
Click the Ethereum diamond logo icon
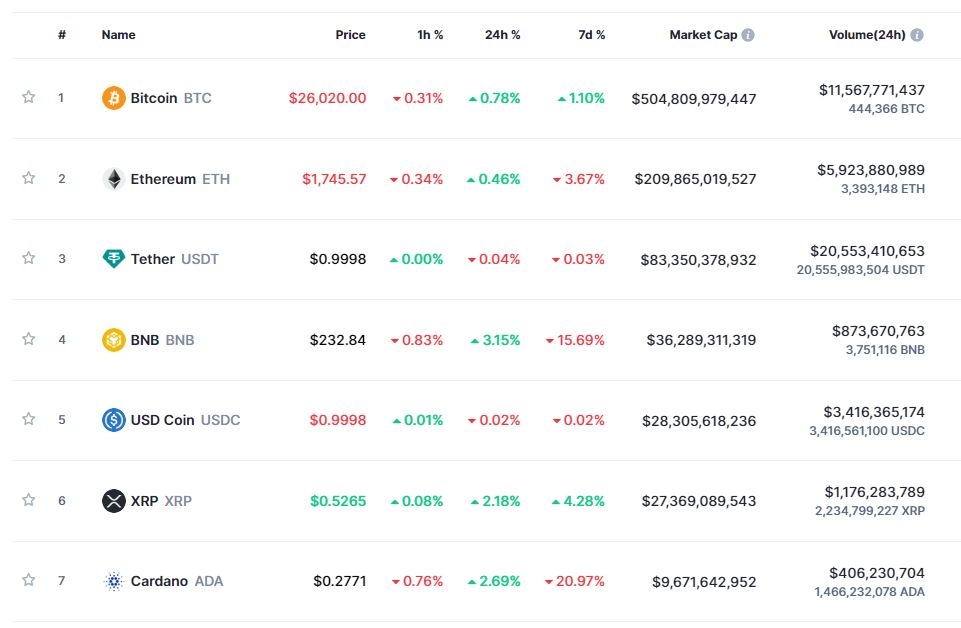coord(114,179)
